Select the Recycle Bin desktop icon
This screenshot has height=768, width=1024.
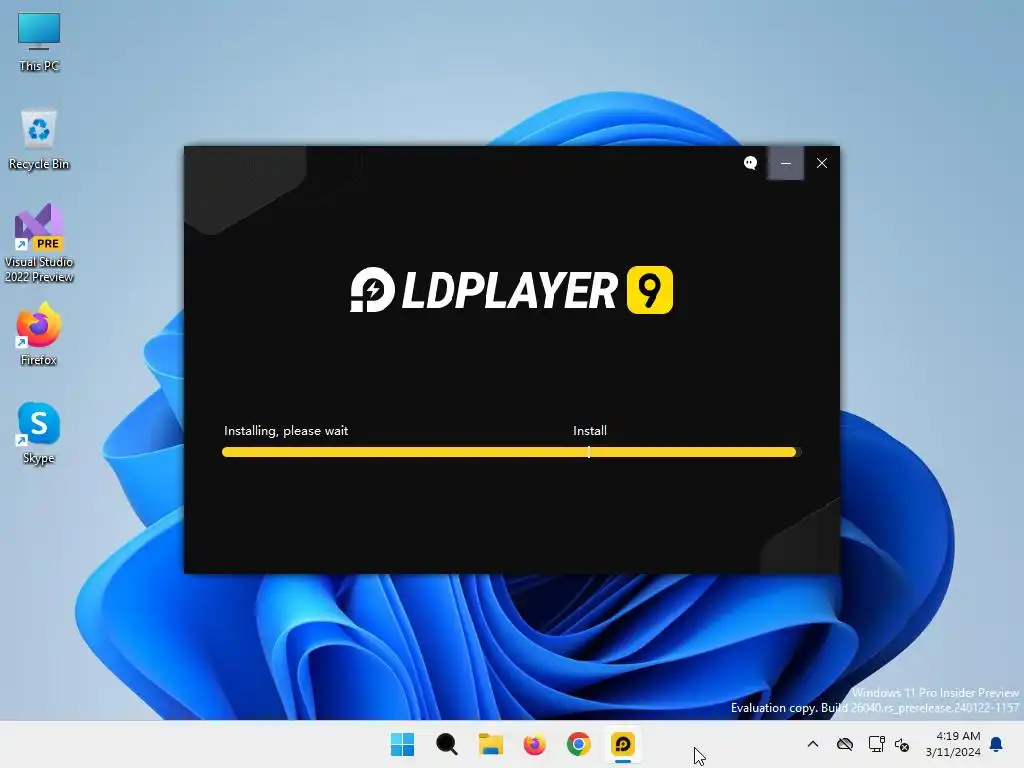coord(39,140)
